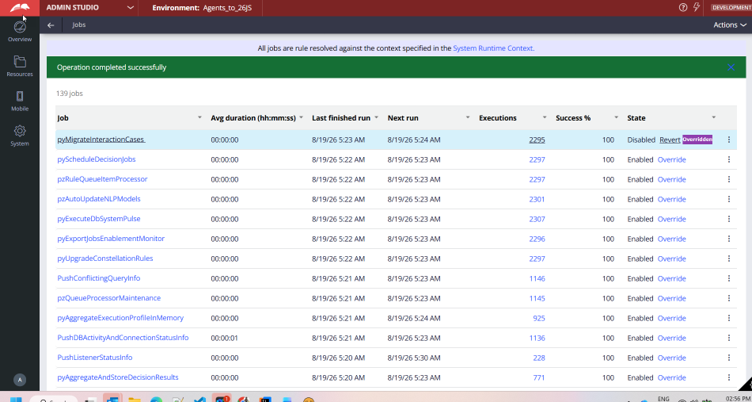
Task: Open the Executions column filter arrow
Action: tap(544, 118)
